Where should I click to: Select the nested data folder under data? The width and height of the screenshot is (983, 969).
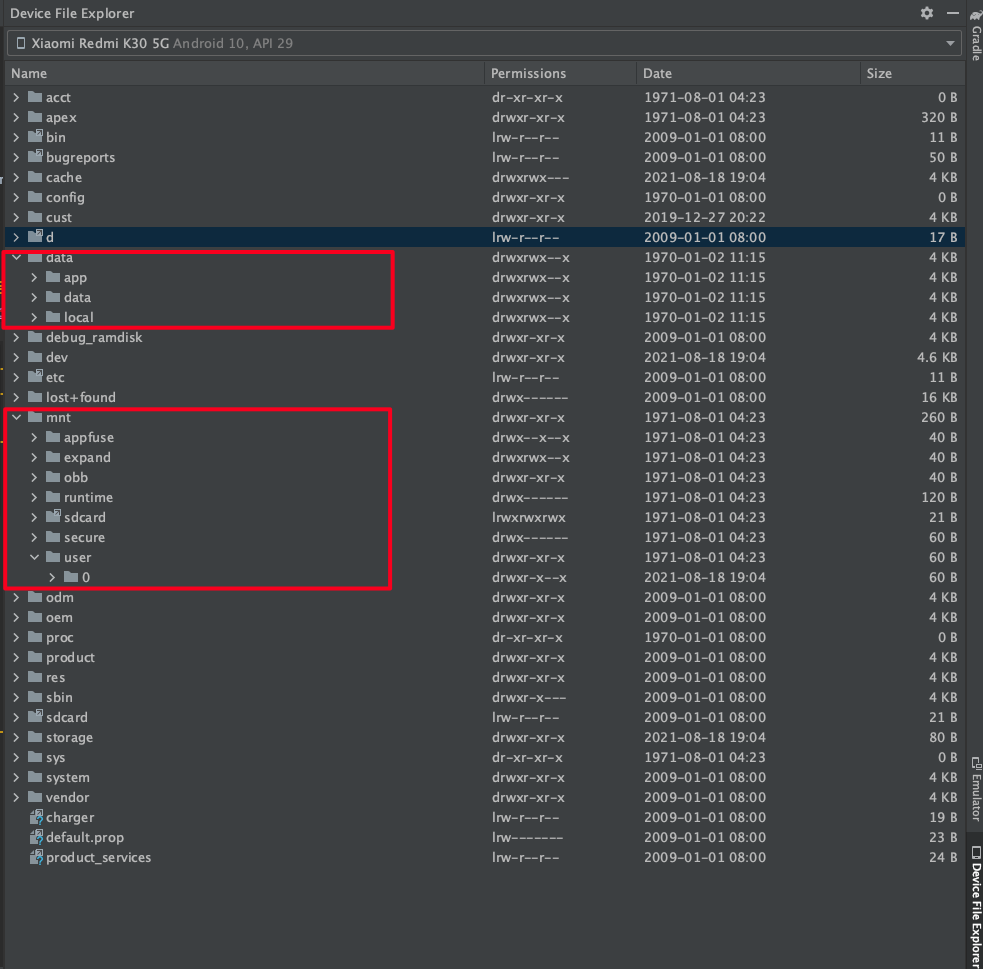(484, 297)
